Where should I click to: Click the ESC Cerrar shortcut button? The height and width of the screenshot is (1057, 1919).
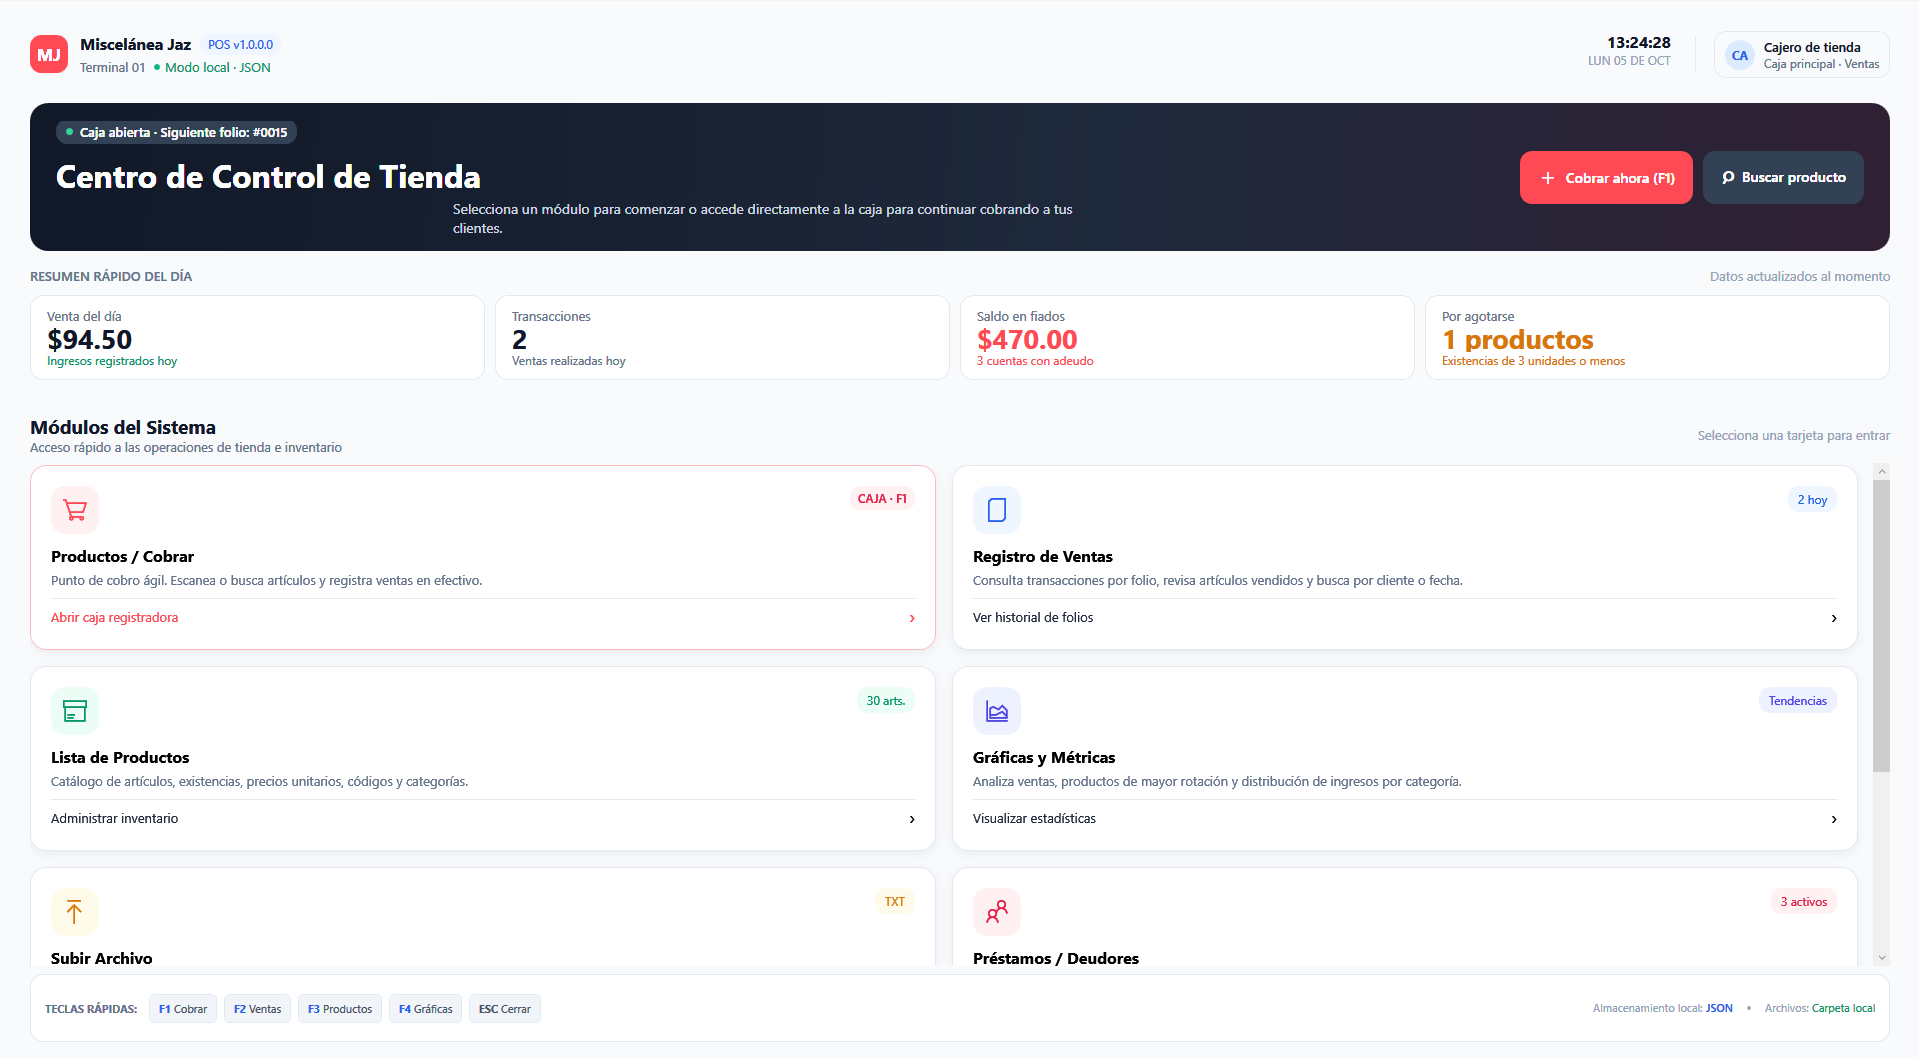point(505,1009)
